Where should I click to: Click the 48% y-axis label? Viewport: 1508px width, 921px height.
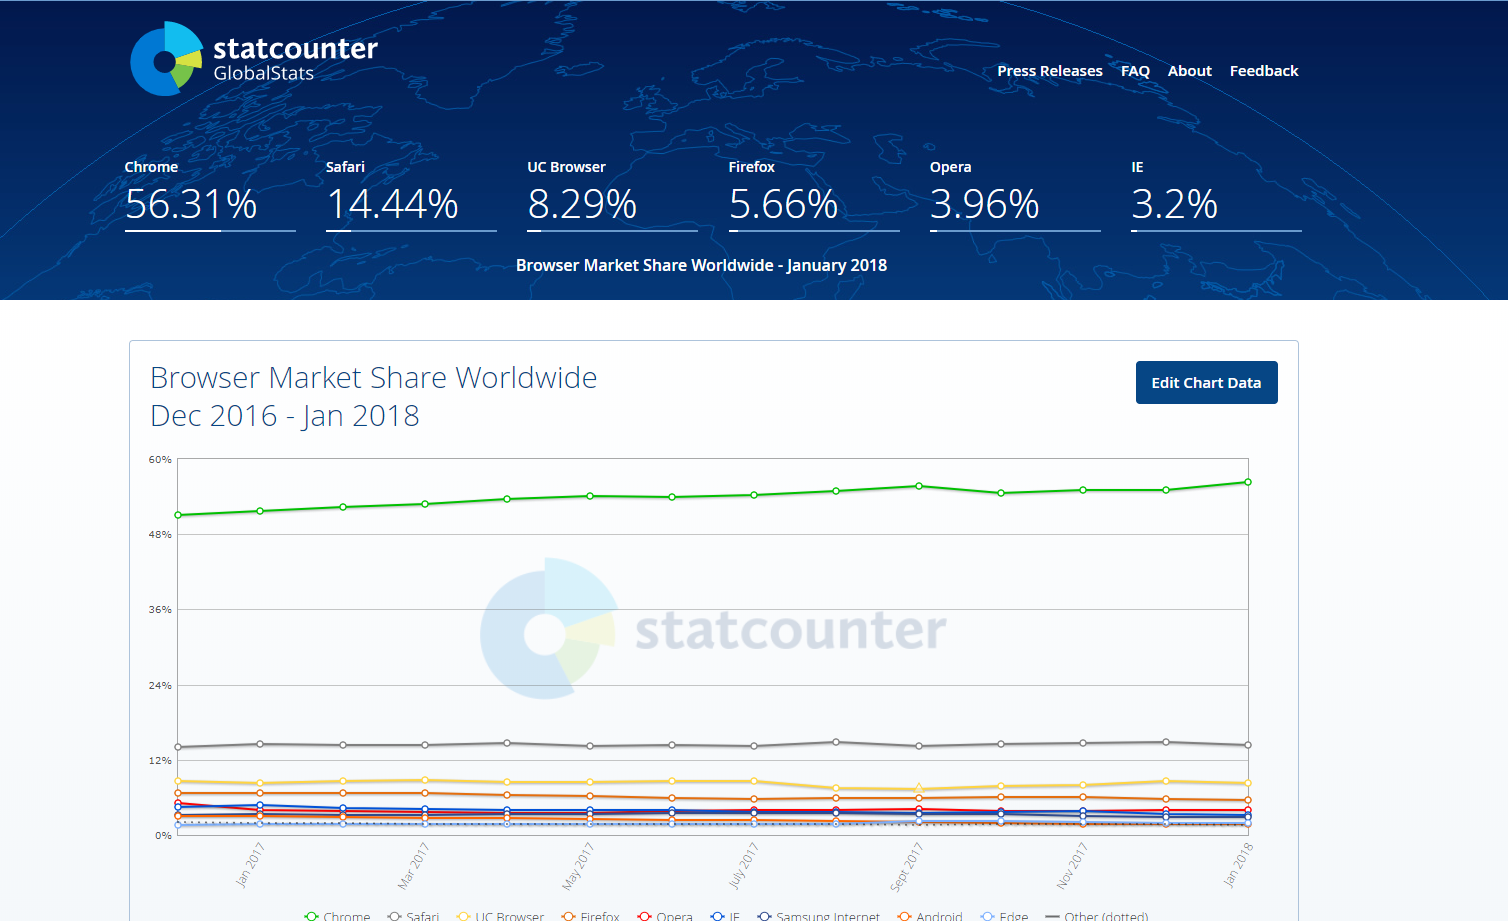(160, 535)
